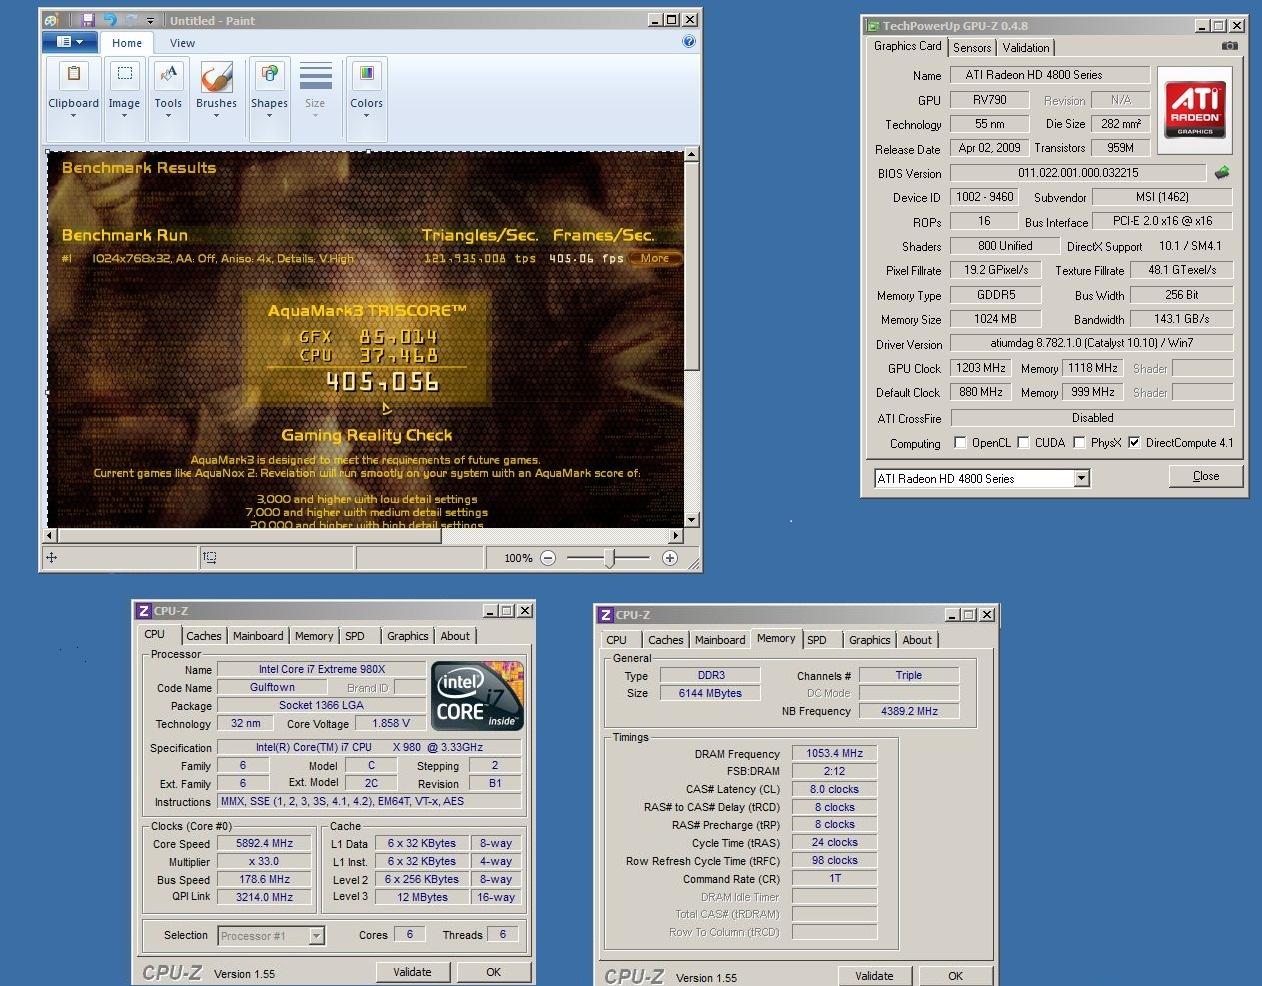Switch to the Home ribbon tab in Paint
This screenshot has height=986, width=1262.
tap(127, 43)
